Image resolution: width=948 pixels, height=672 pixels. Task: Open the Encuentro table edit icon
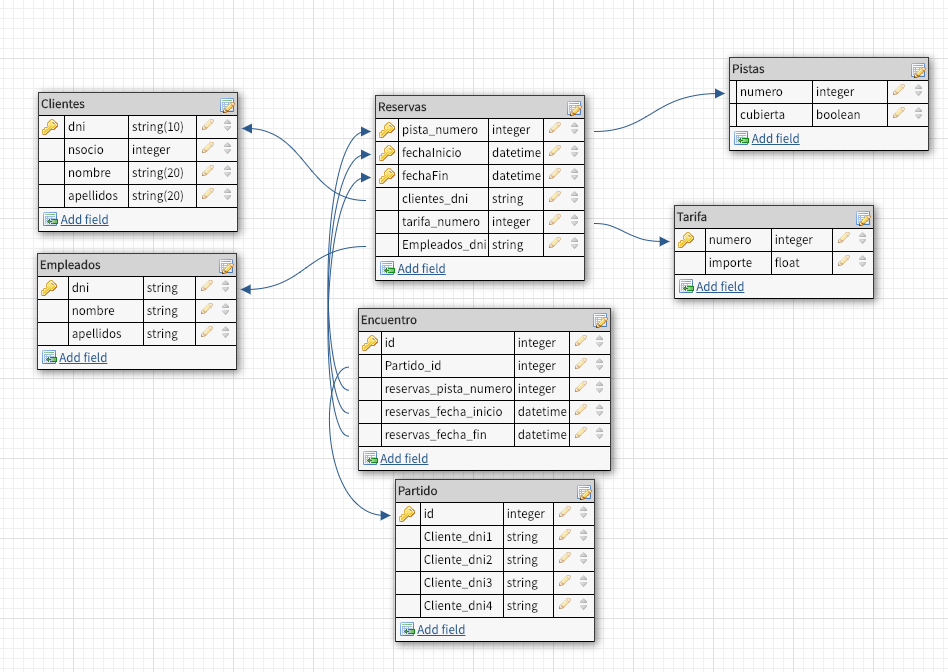pos(600,320)
